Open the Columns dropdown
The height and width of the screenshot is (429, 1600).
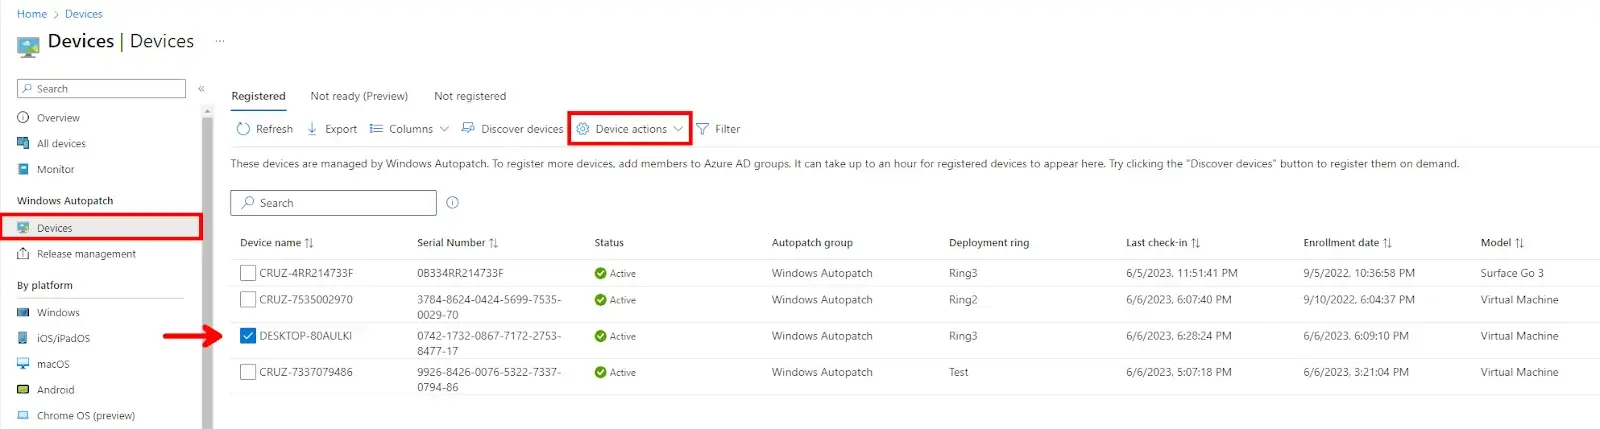coord(409,129)
